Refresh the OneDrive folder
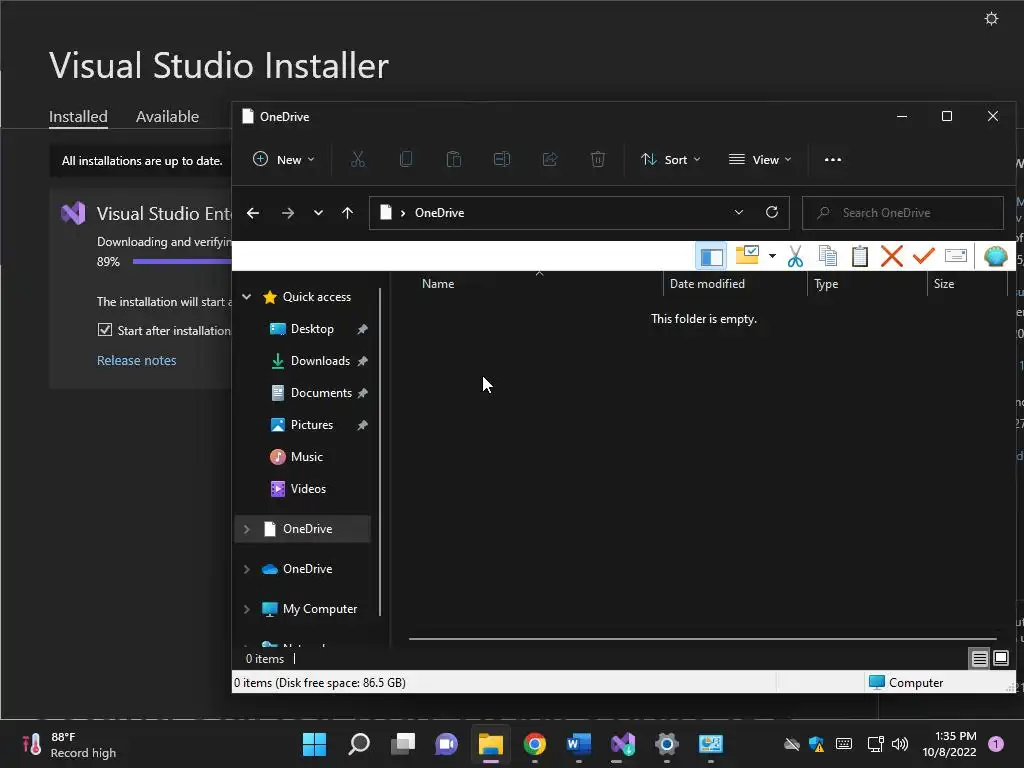The width and height of the screenshot is (1024, 768). point(772,212)
